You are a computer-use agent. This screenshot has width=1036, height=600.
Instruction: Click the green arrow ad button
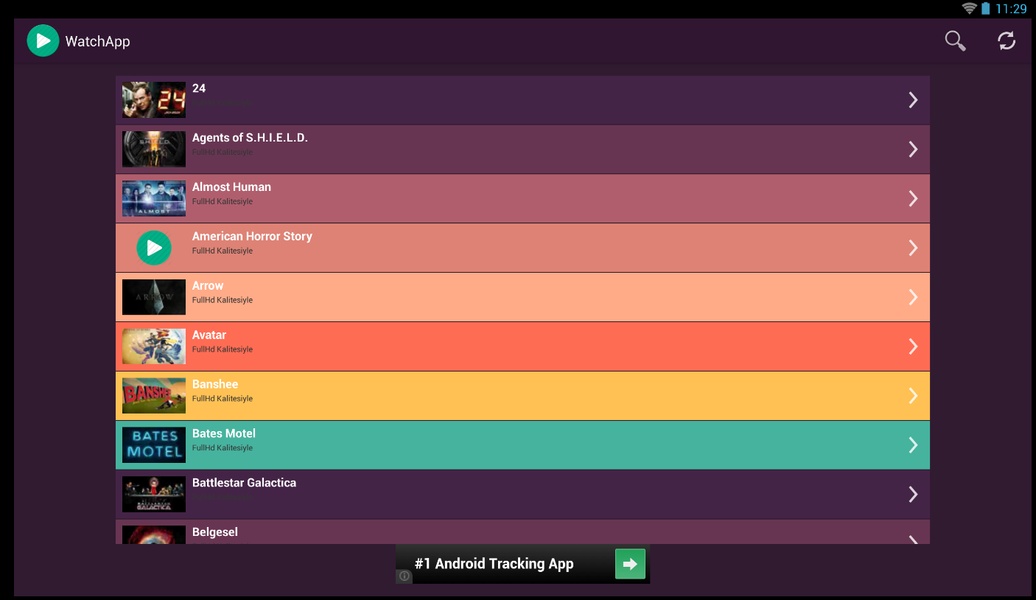pos(630,564)
